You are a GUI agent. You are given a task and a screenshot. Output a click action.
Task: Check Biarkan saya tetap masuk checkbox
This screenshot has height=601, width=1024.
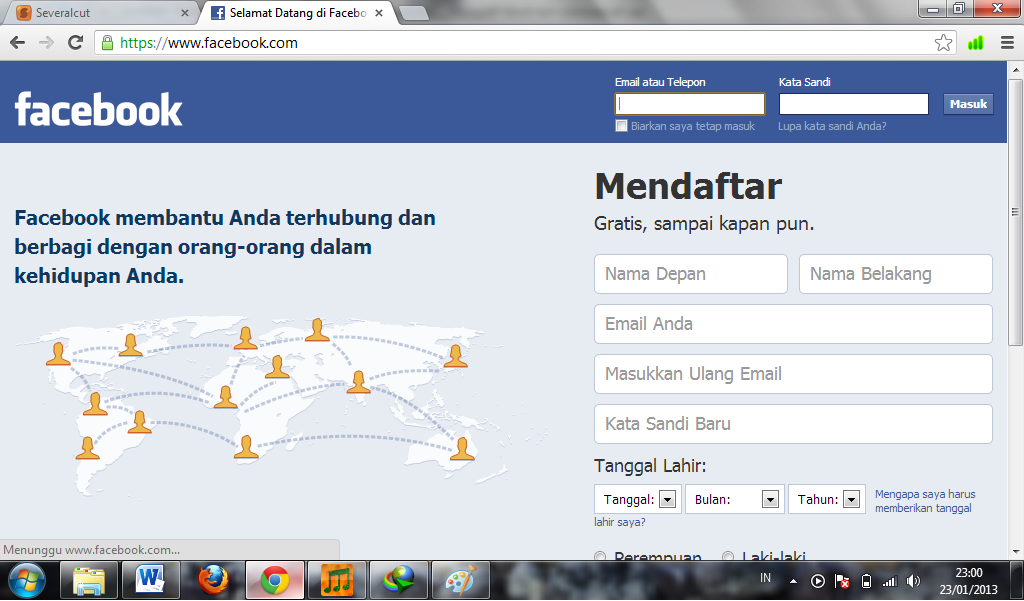[x=621, y=126]
